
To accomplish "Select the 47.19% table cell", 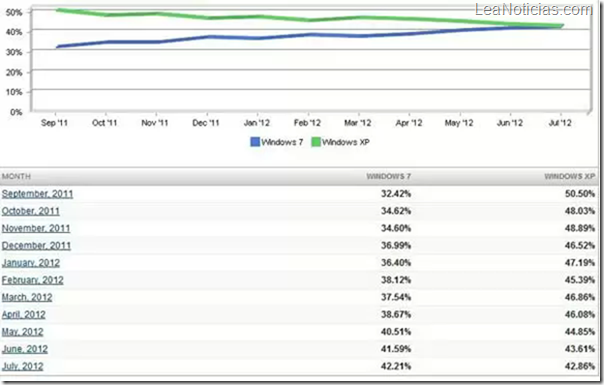I will point(580,263).
